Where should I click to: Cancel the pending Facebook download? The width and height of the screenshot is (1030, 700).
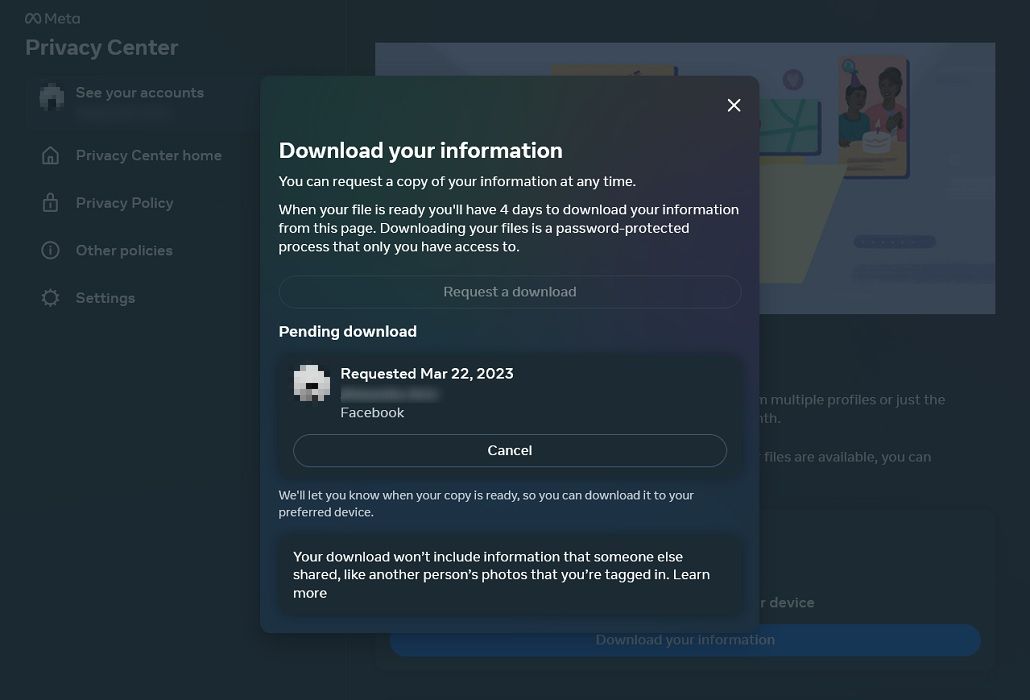[x=510, y=450]
